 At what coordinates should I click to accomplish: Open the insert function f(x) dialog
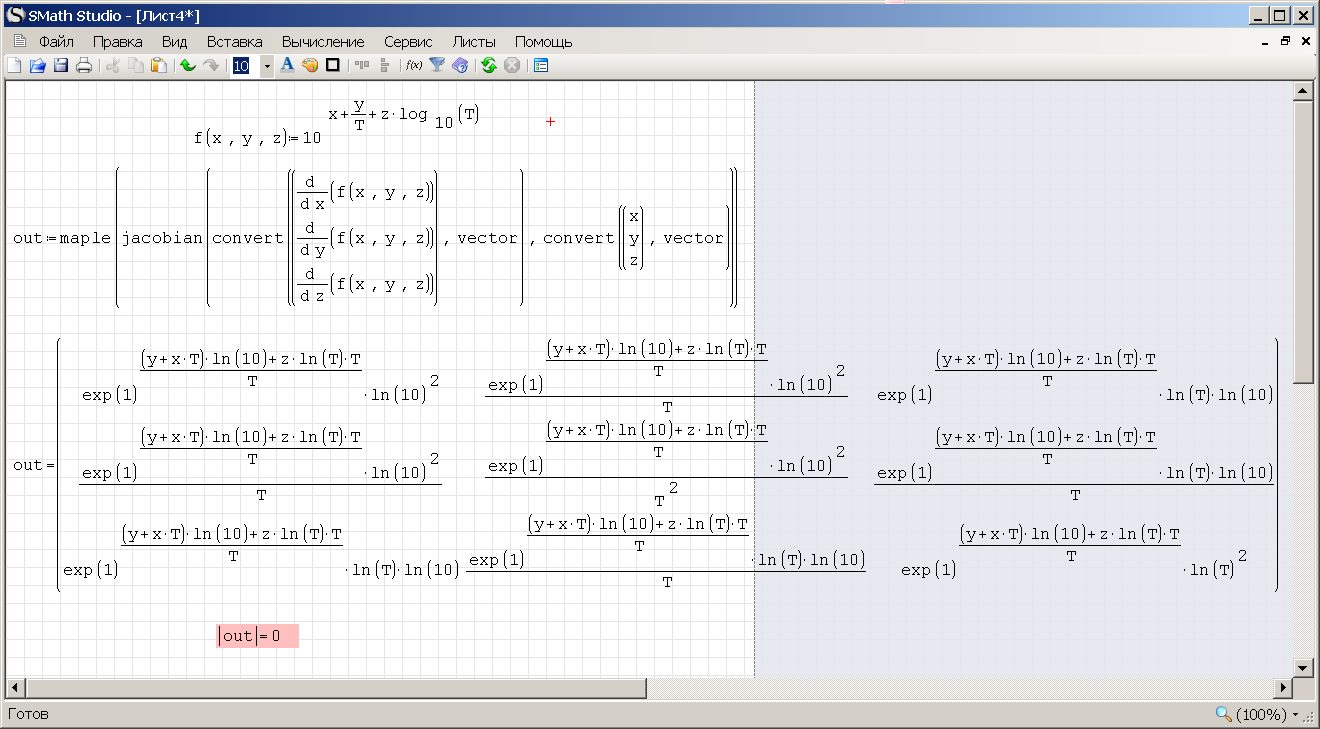(x=413, y=66)
